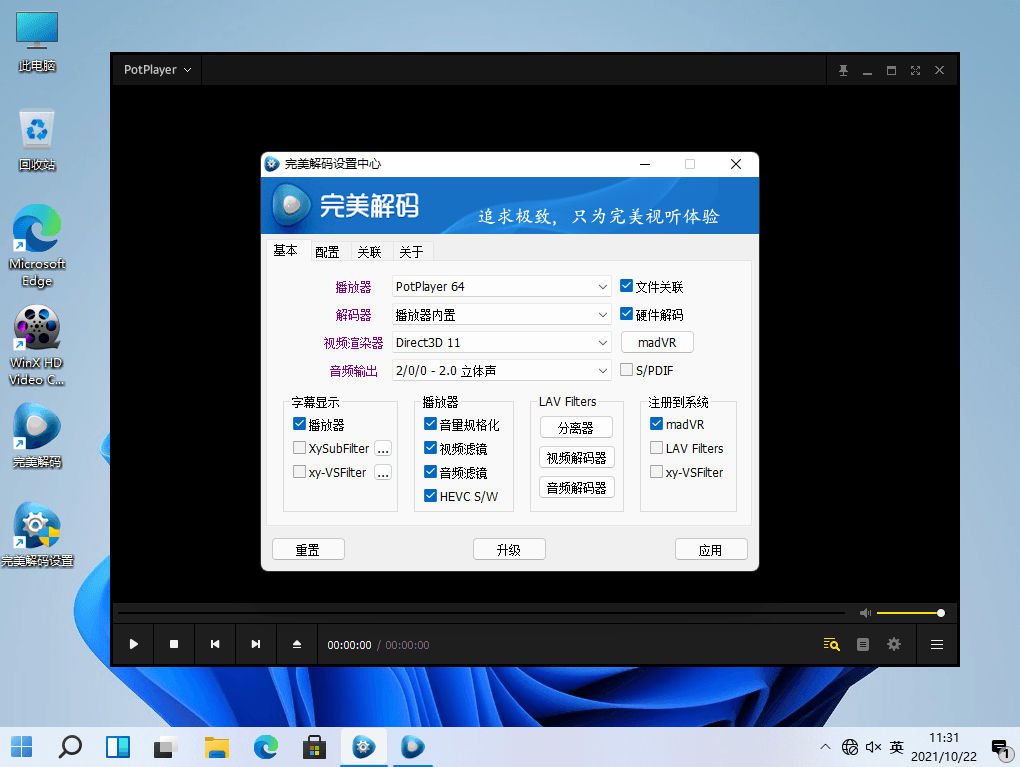The height and width of the screenshot is (767, 1020).
Task: Click 完美解码设置 taskbar icon
Action: click(364, 747)
